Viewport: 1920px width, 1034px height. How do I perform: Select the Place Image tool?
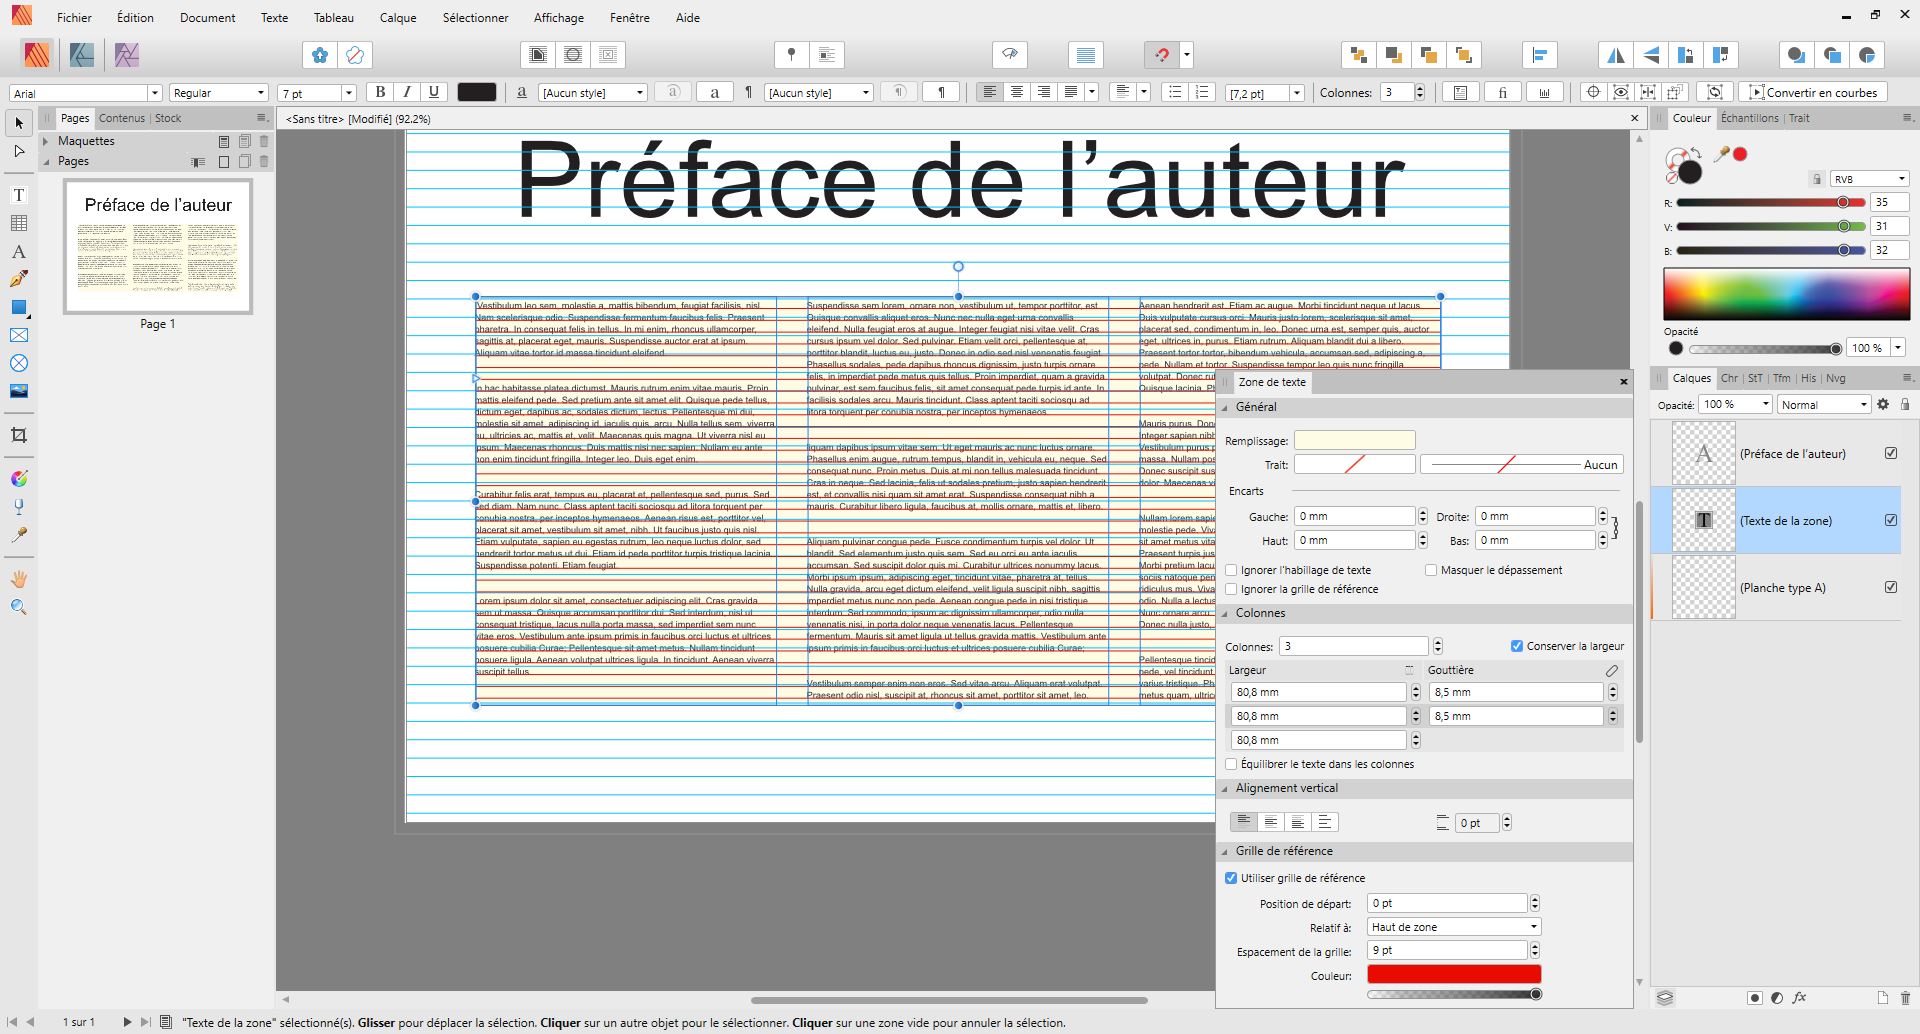(x=19, y=391)
